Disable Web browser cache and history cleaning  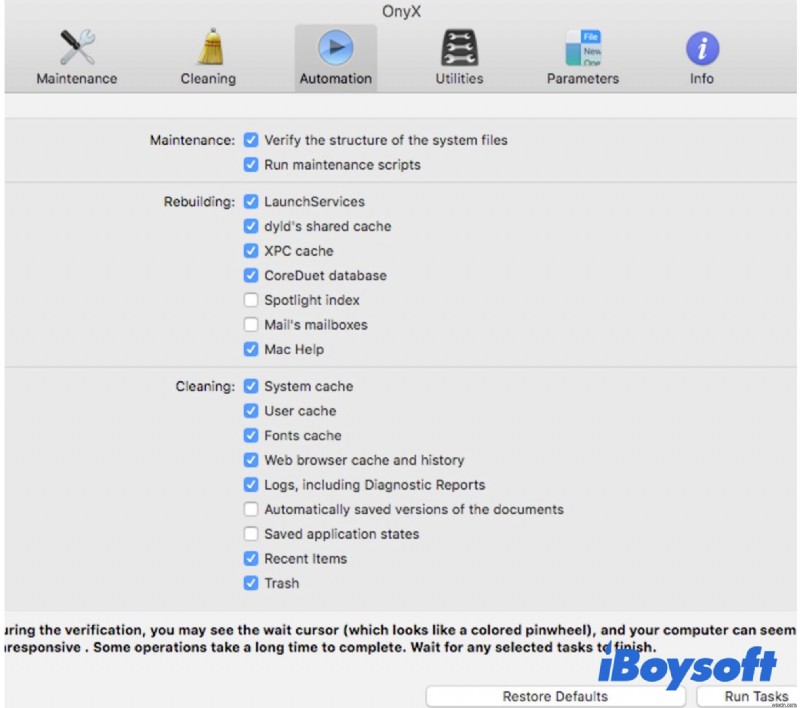pyautogui.click(x=251, y=460)
